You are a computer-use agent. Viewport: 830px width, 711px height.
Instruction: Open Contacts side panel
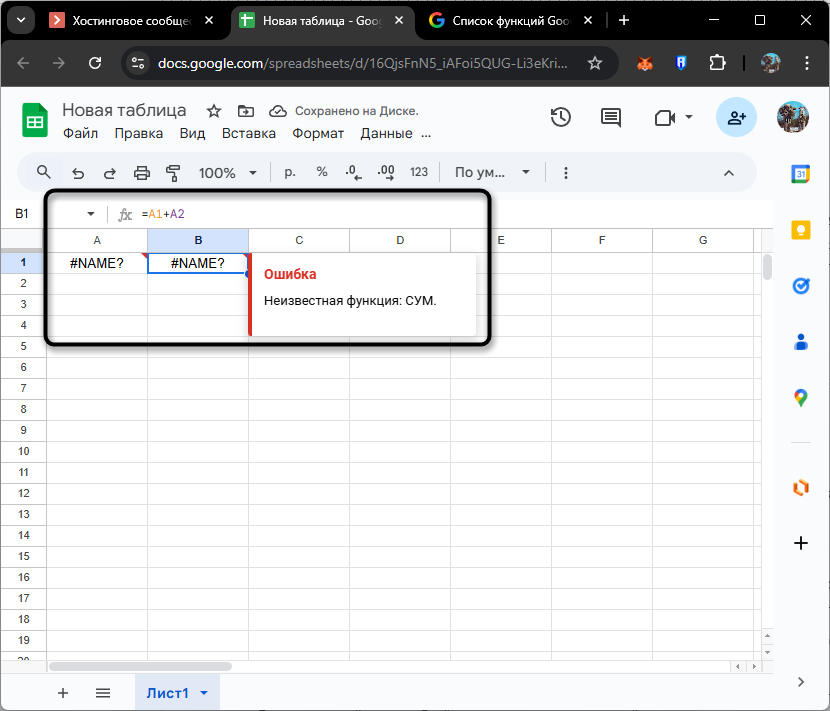coord(800,342)
